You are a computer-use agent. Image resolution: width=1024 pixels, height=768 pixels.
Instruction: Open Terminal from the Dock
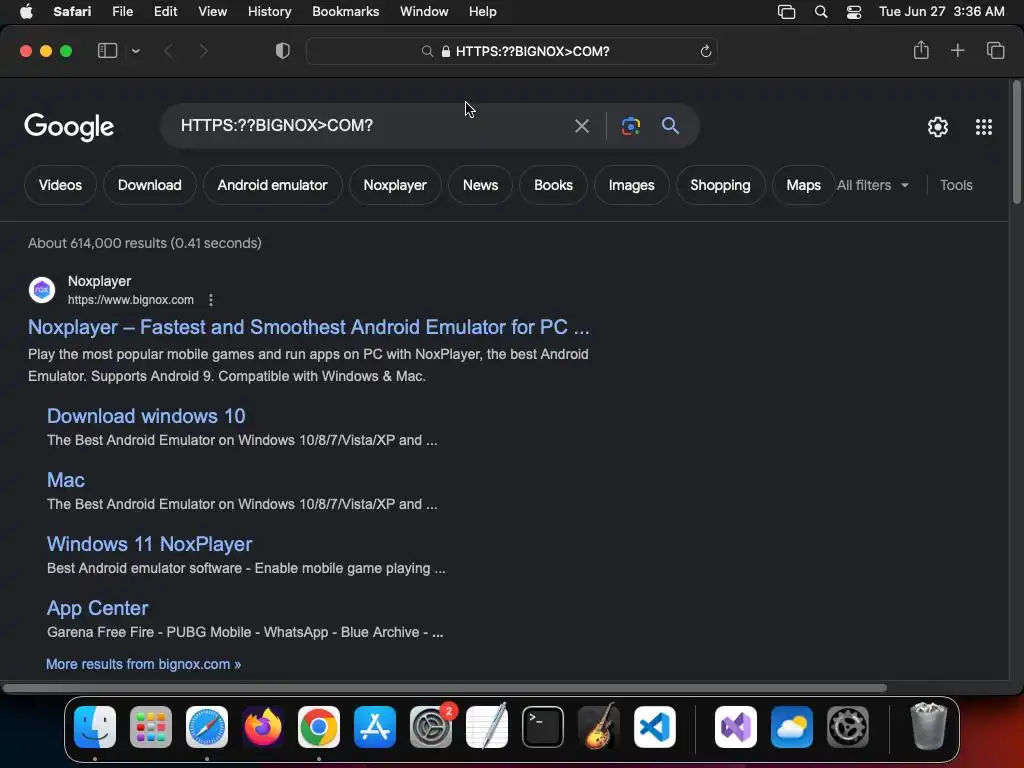point(543,726)
